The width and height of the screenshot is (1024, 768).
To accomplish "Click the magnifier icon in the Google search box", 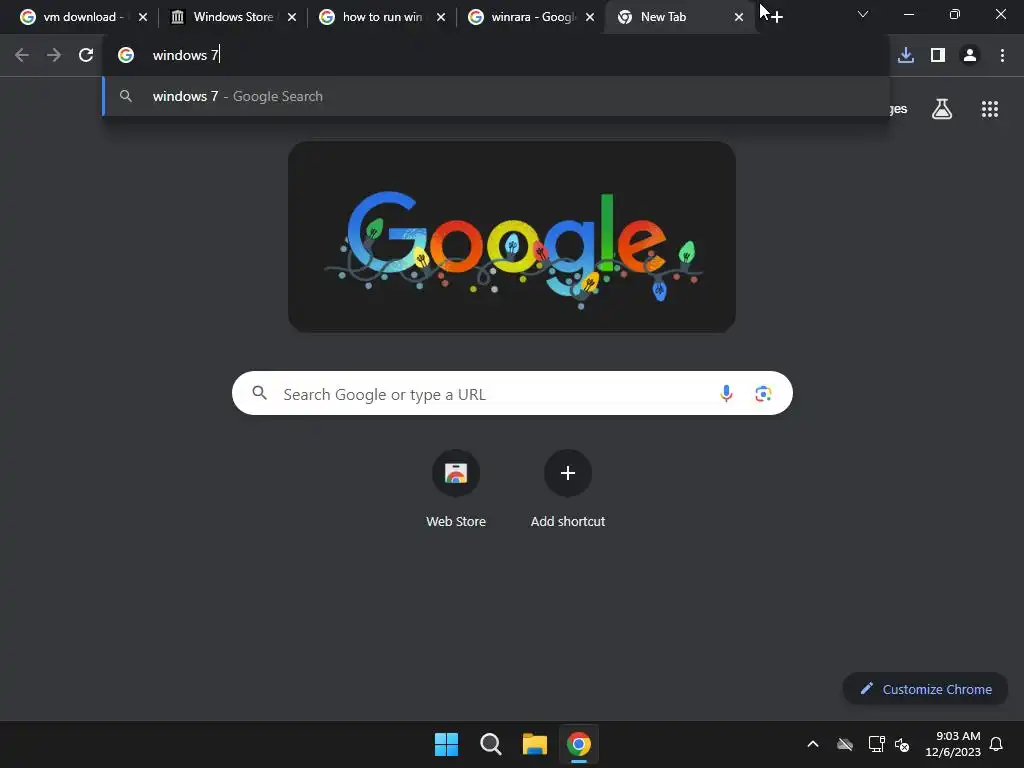I will pyautogui.click(x=260, y=392).
